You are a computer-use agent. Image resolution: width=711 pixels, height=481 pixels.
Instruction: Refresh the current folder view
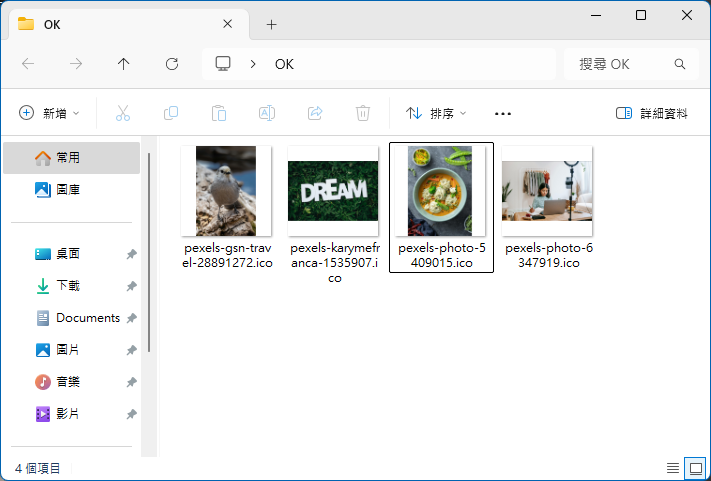(172, 64)
